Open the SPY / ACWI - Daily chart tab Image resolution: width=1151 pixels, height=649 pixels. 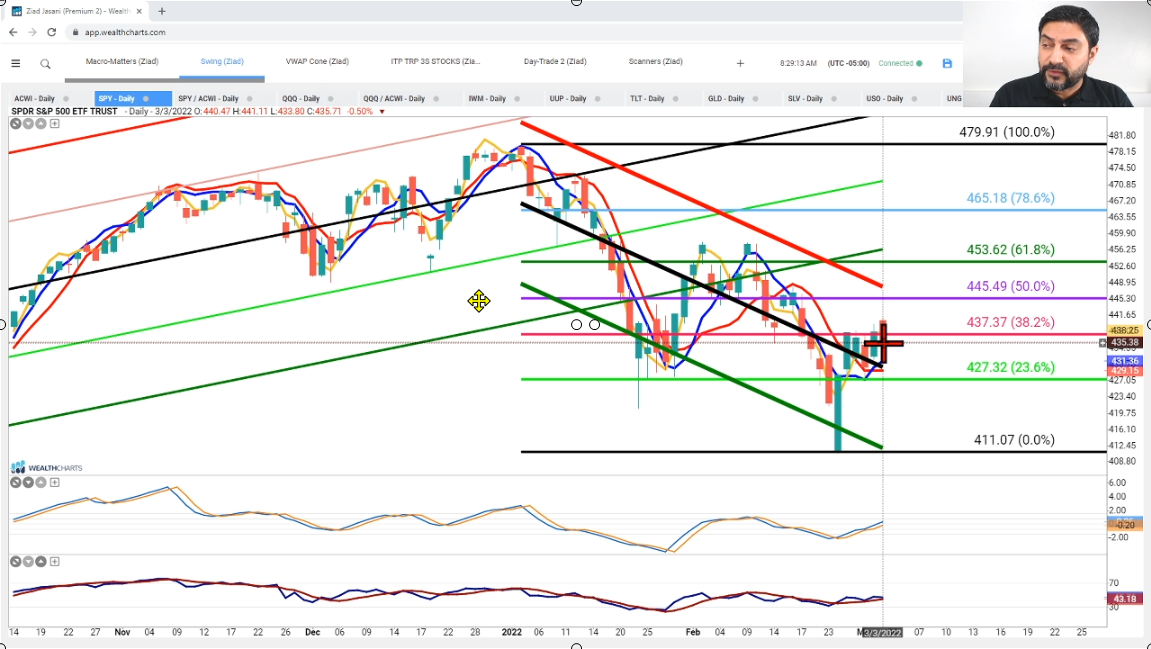point(208,98)
